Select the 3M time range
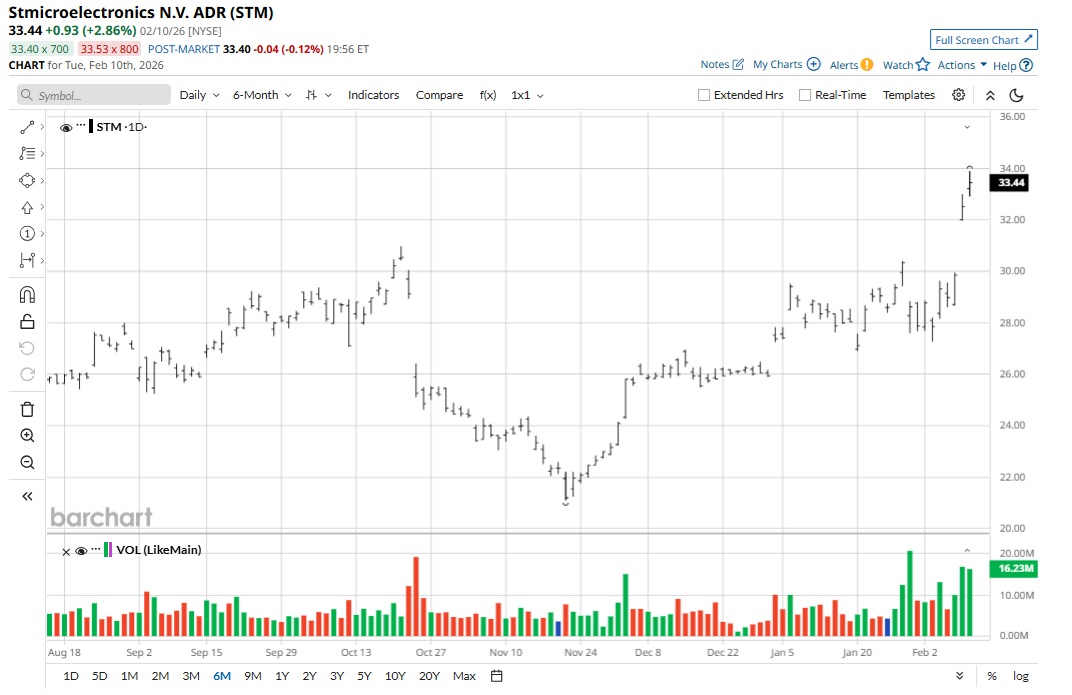 [191, 676]
